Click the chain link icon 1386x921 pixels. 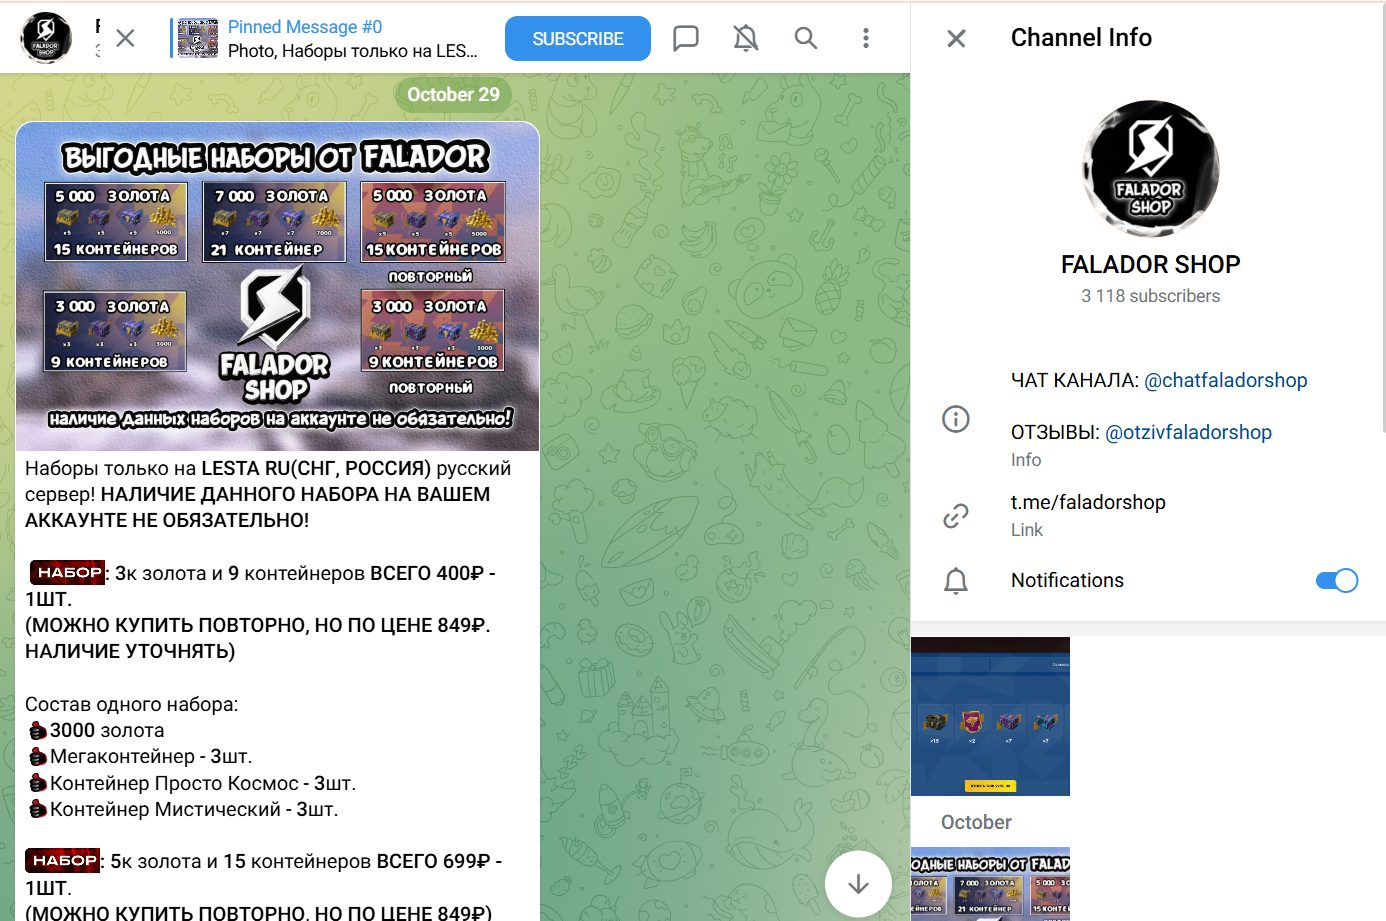(956, 515)
